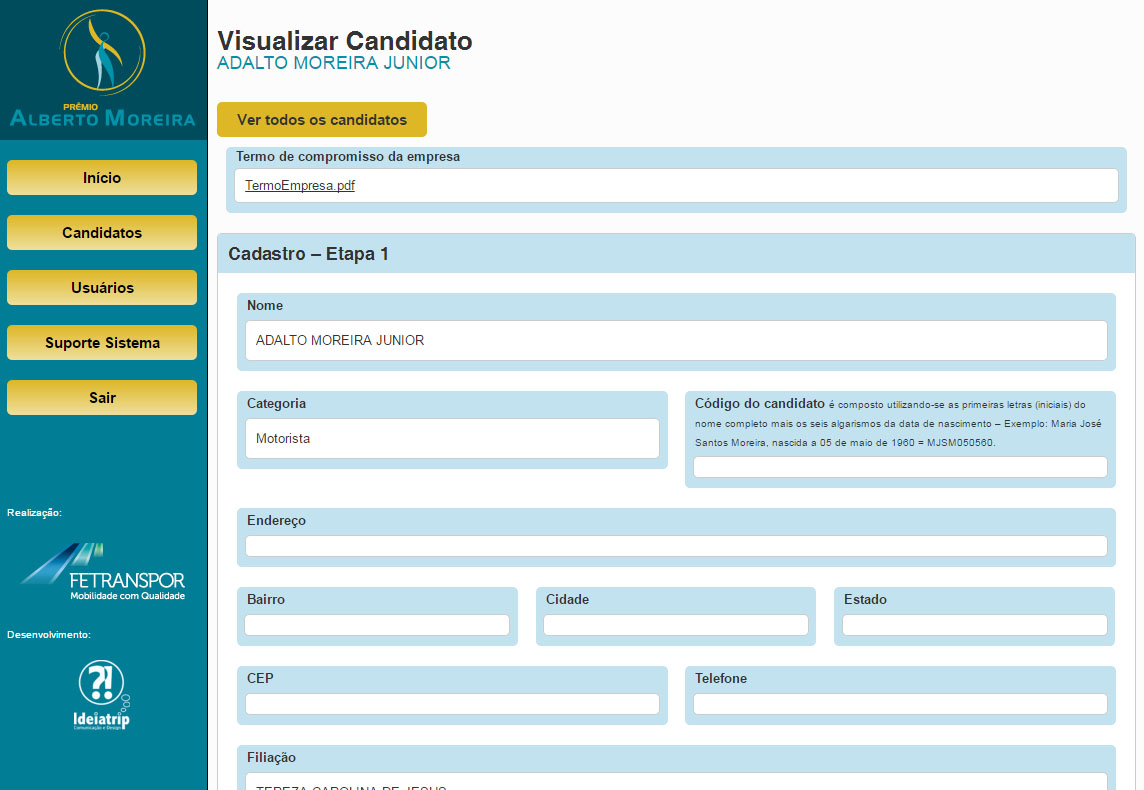Select the Estado input field
1144x790 pixels.
tap(974, 625)
